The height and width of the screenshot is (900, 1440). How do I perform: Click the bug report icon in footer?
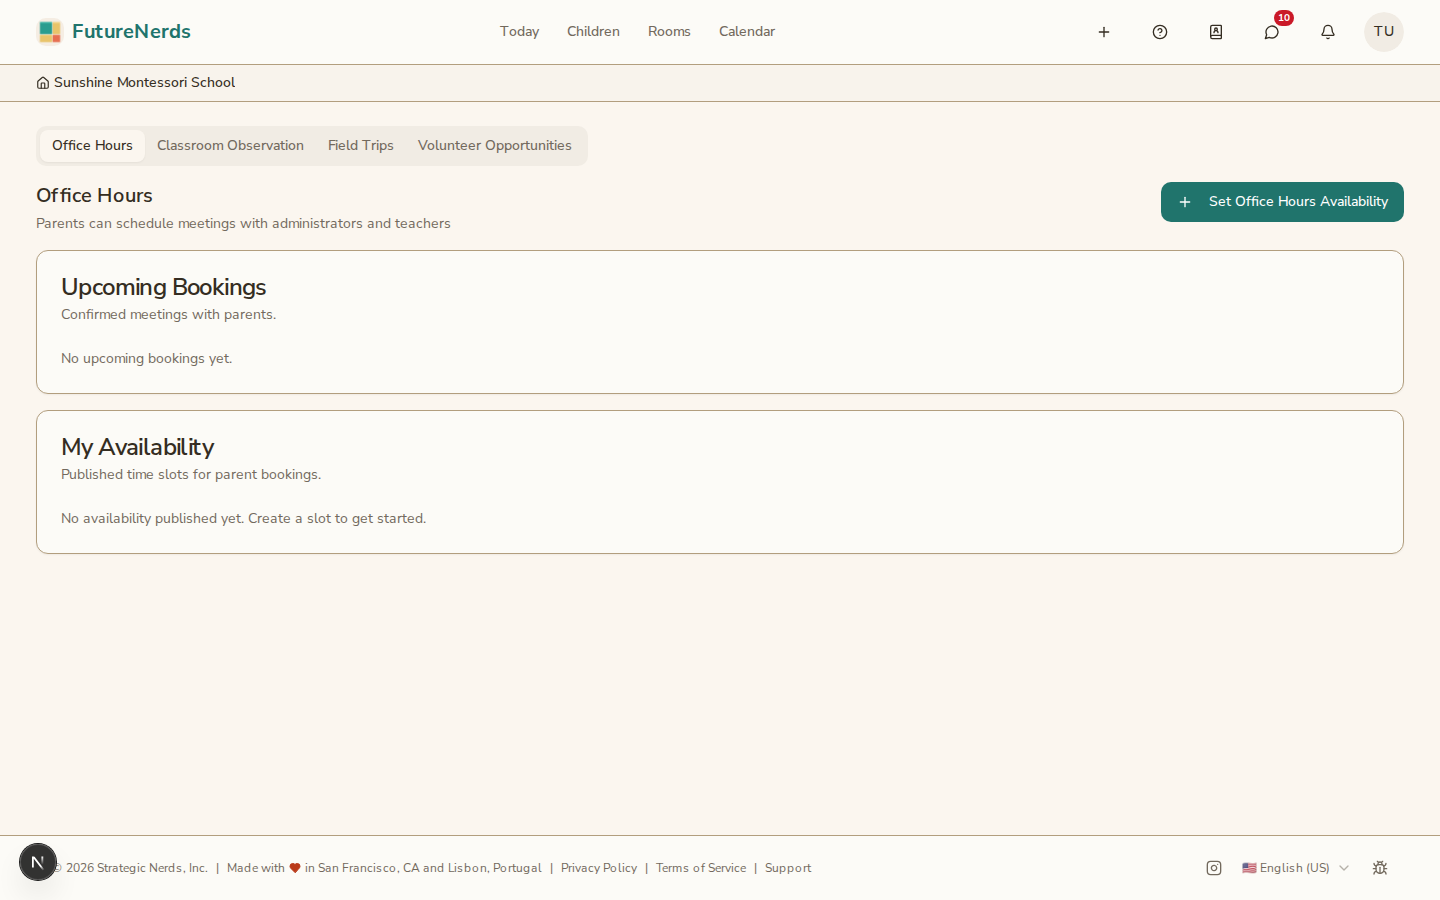pos(1380,868)
